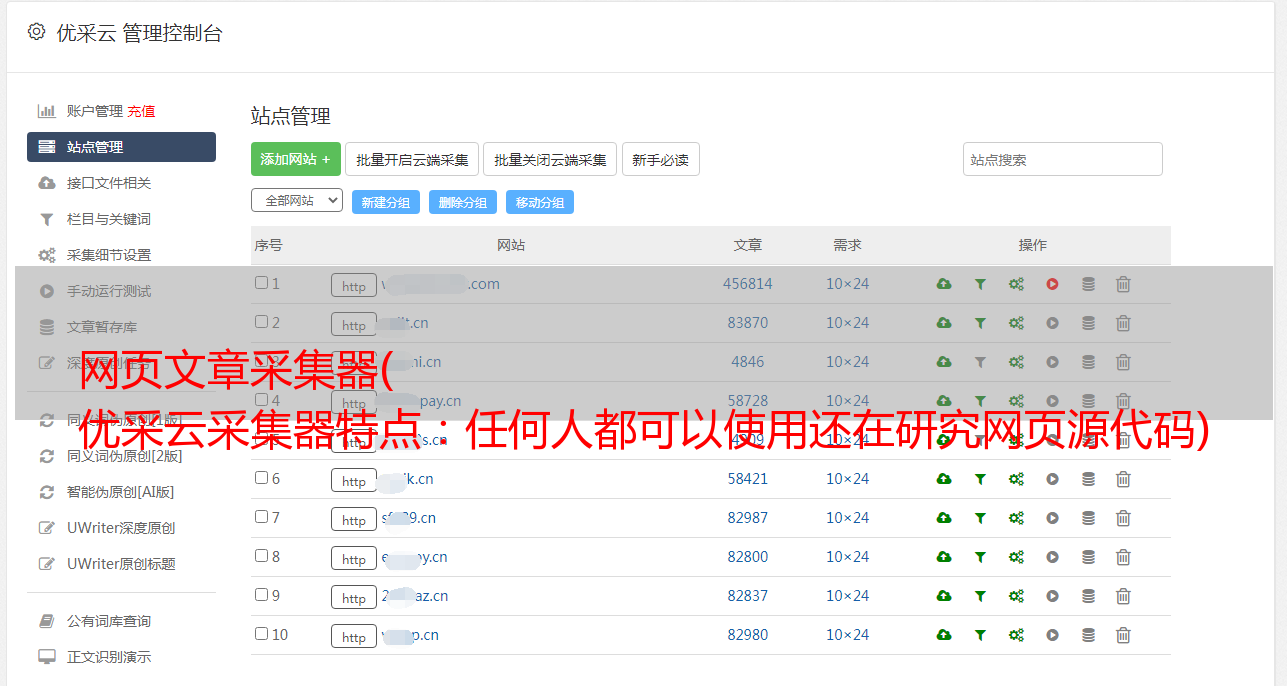Click article count 82987

748,518
